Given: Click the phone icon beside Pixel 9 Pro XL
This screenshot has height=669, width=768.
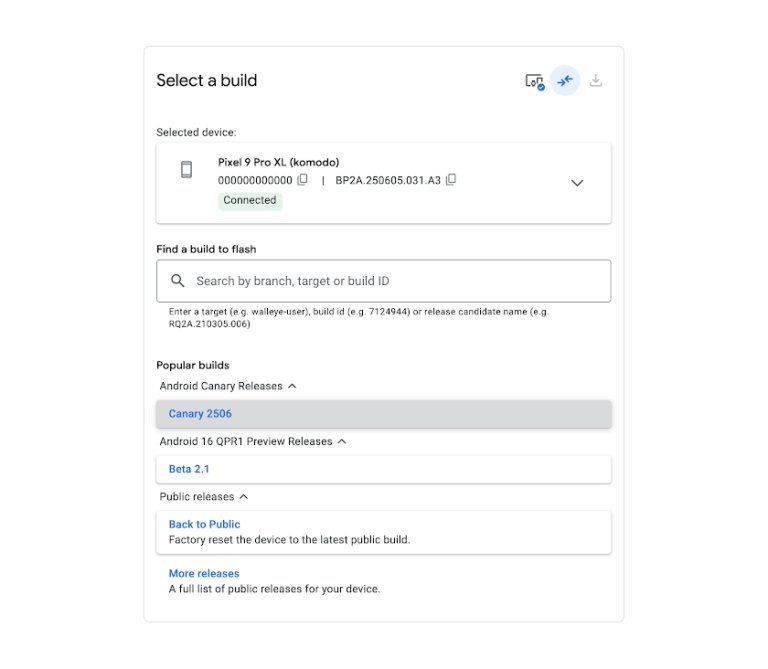Looking at the screenshot, I should point(186,170).
